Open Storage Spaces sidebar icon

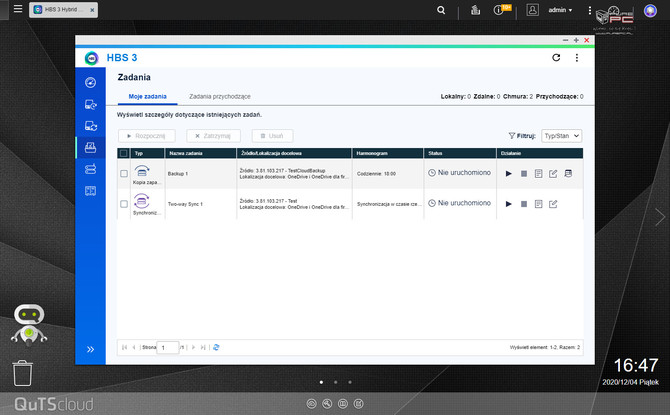[91, 169]
